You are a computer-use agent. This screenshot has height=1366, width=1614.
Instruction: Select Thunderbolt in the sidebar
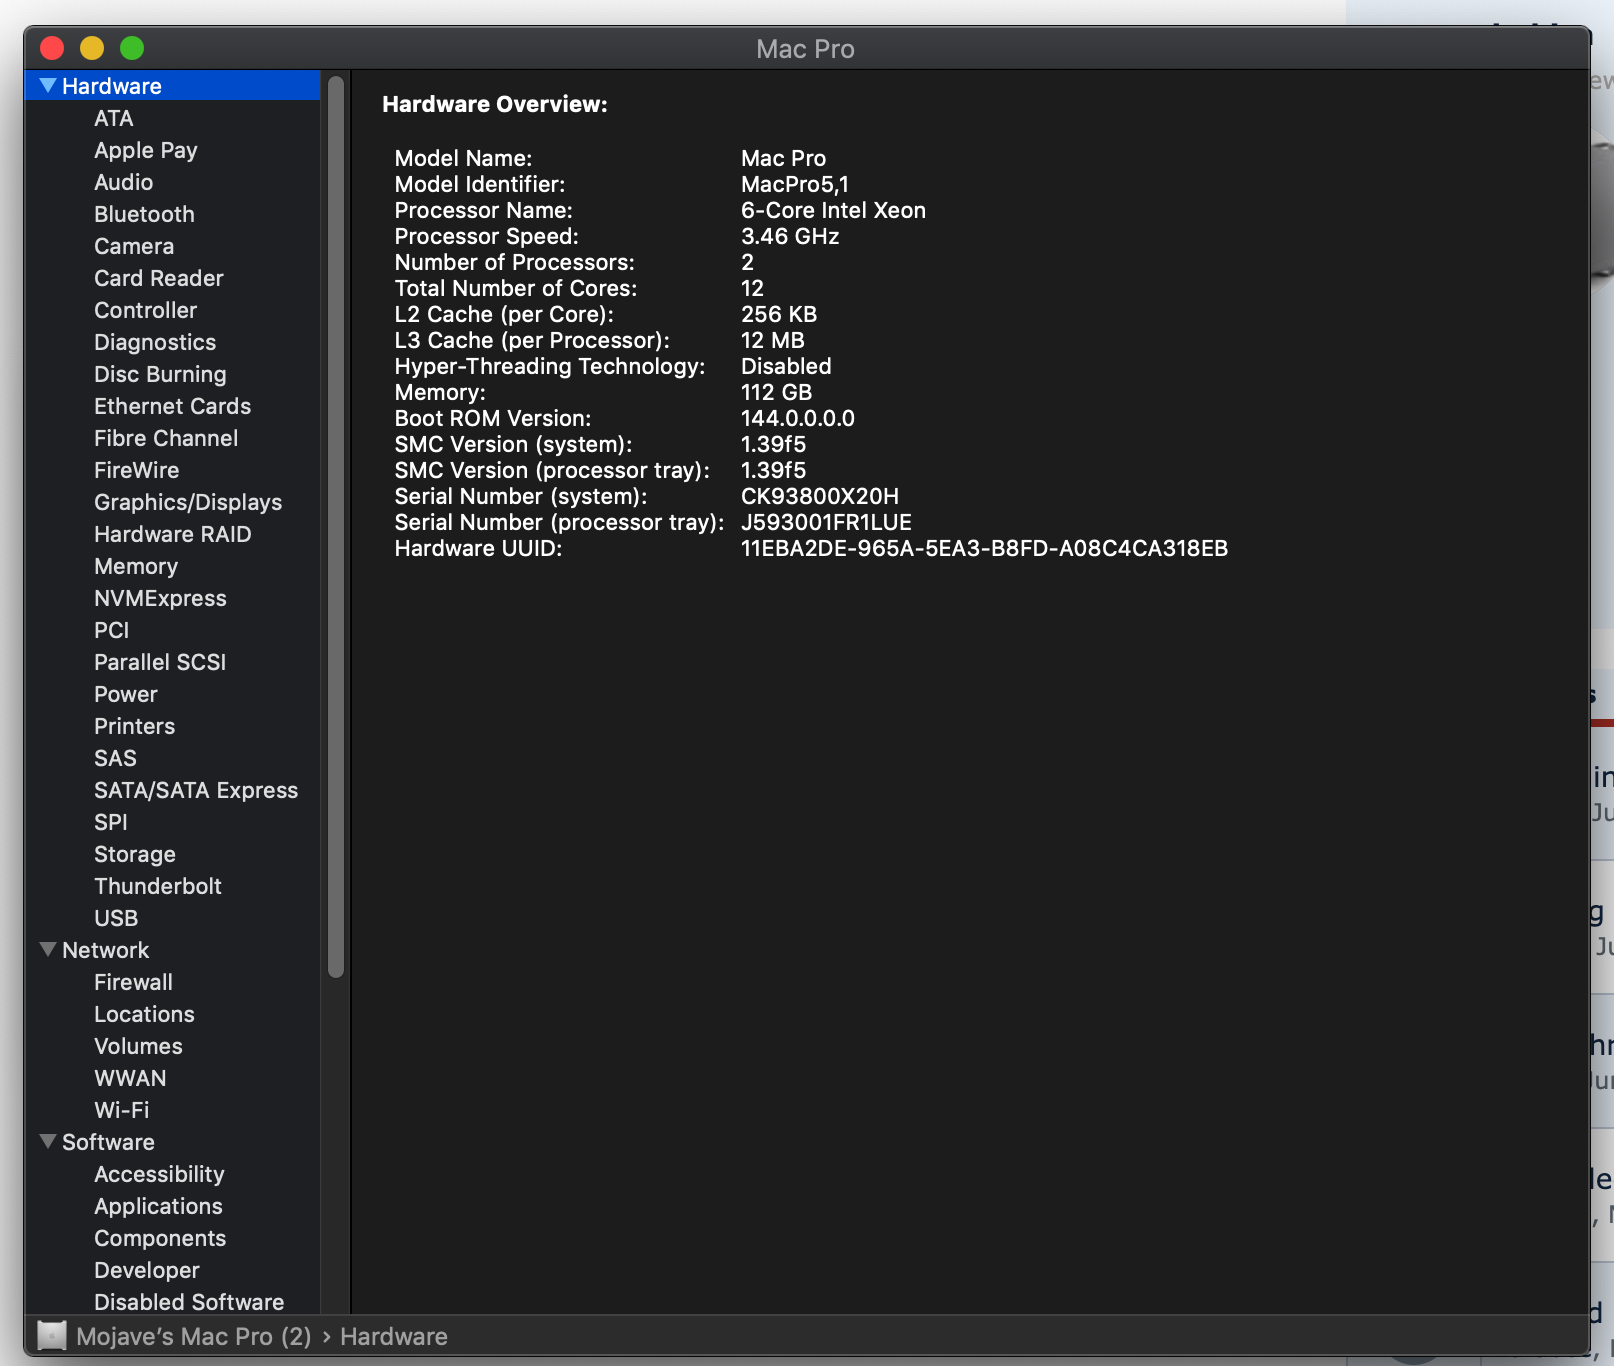tap(158, 886)
